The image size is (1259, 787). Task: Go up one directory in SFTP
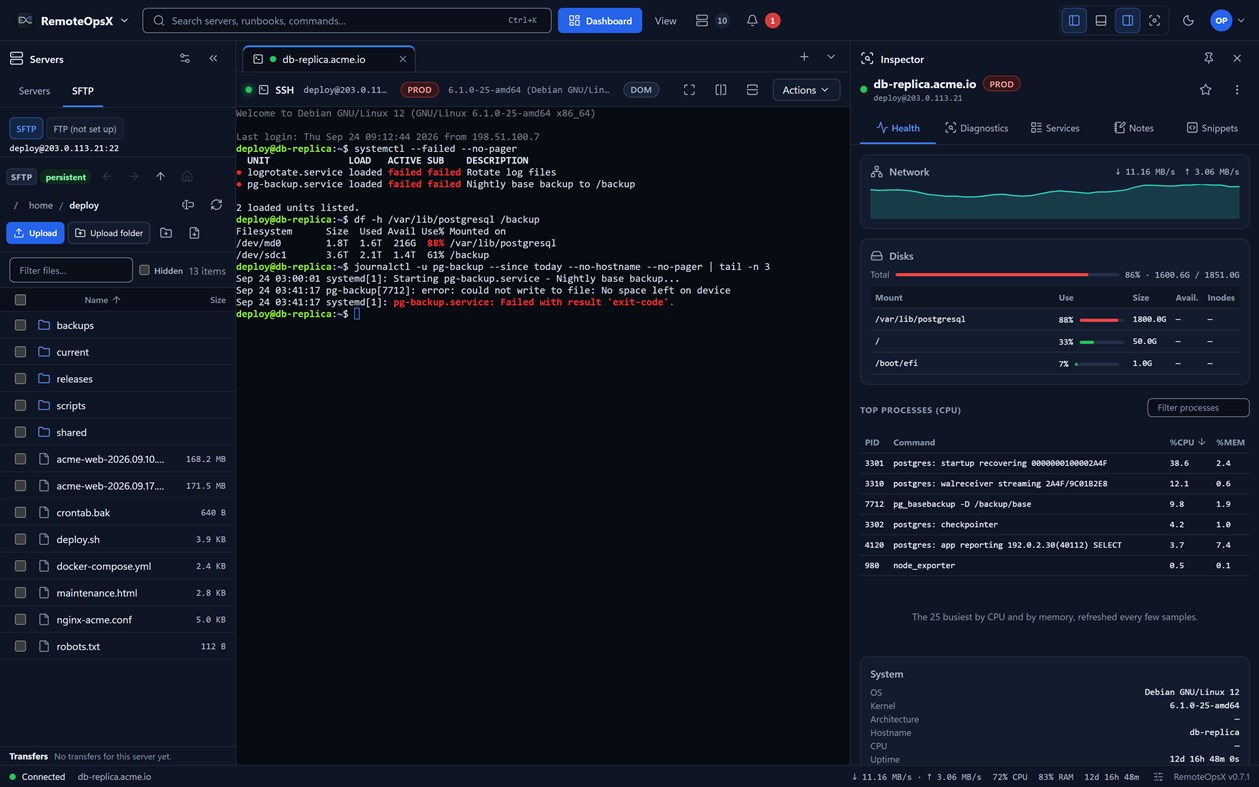pos(160,177)
